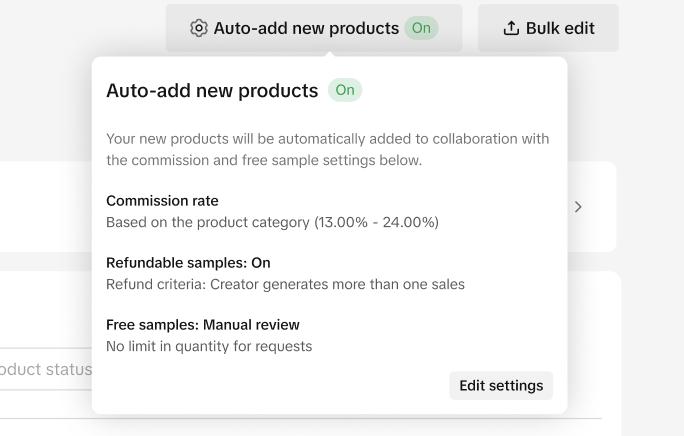Click the gear icon beside Auto-add new products
Image resolution: width=684 pixels, height=436 pixels.
pyautogui.click(x=198, y=28)
